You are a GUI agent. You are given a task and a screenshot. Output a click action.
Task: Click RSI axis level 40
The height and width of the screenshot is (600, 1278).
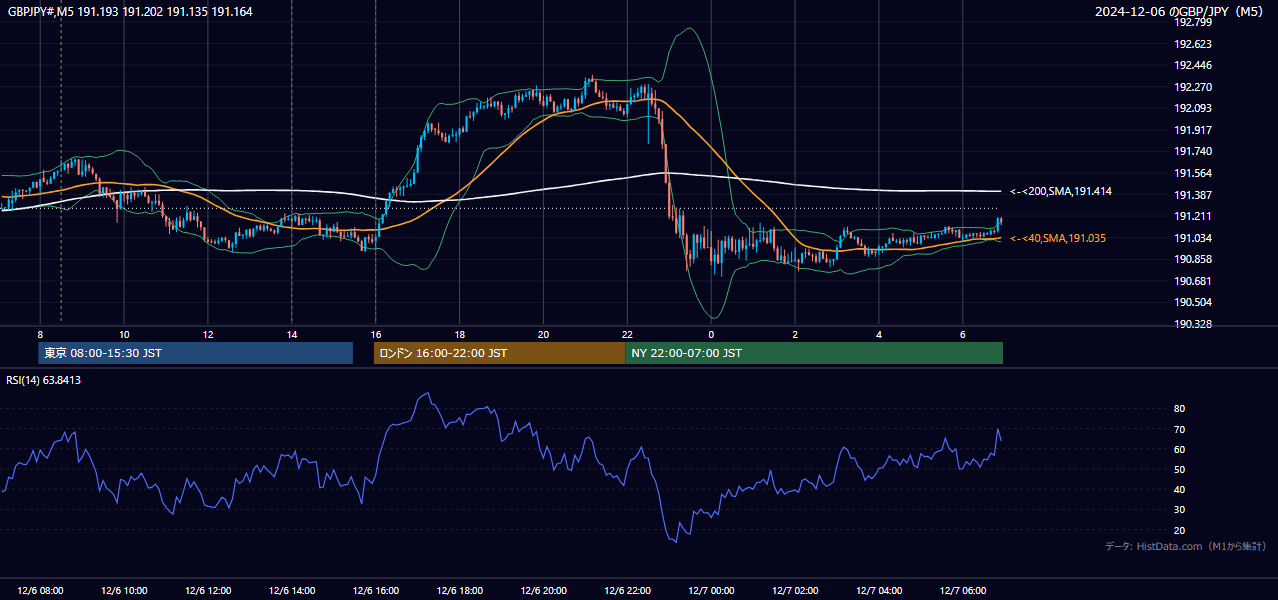coord(1179,490)
